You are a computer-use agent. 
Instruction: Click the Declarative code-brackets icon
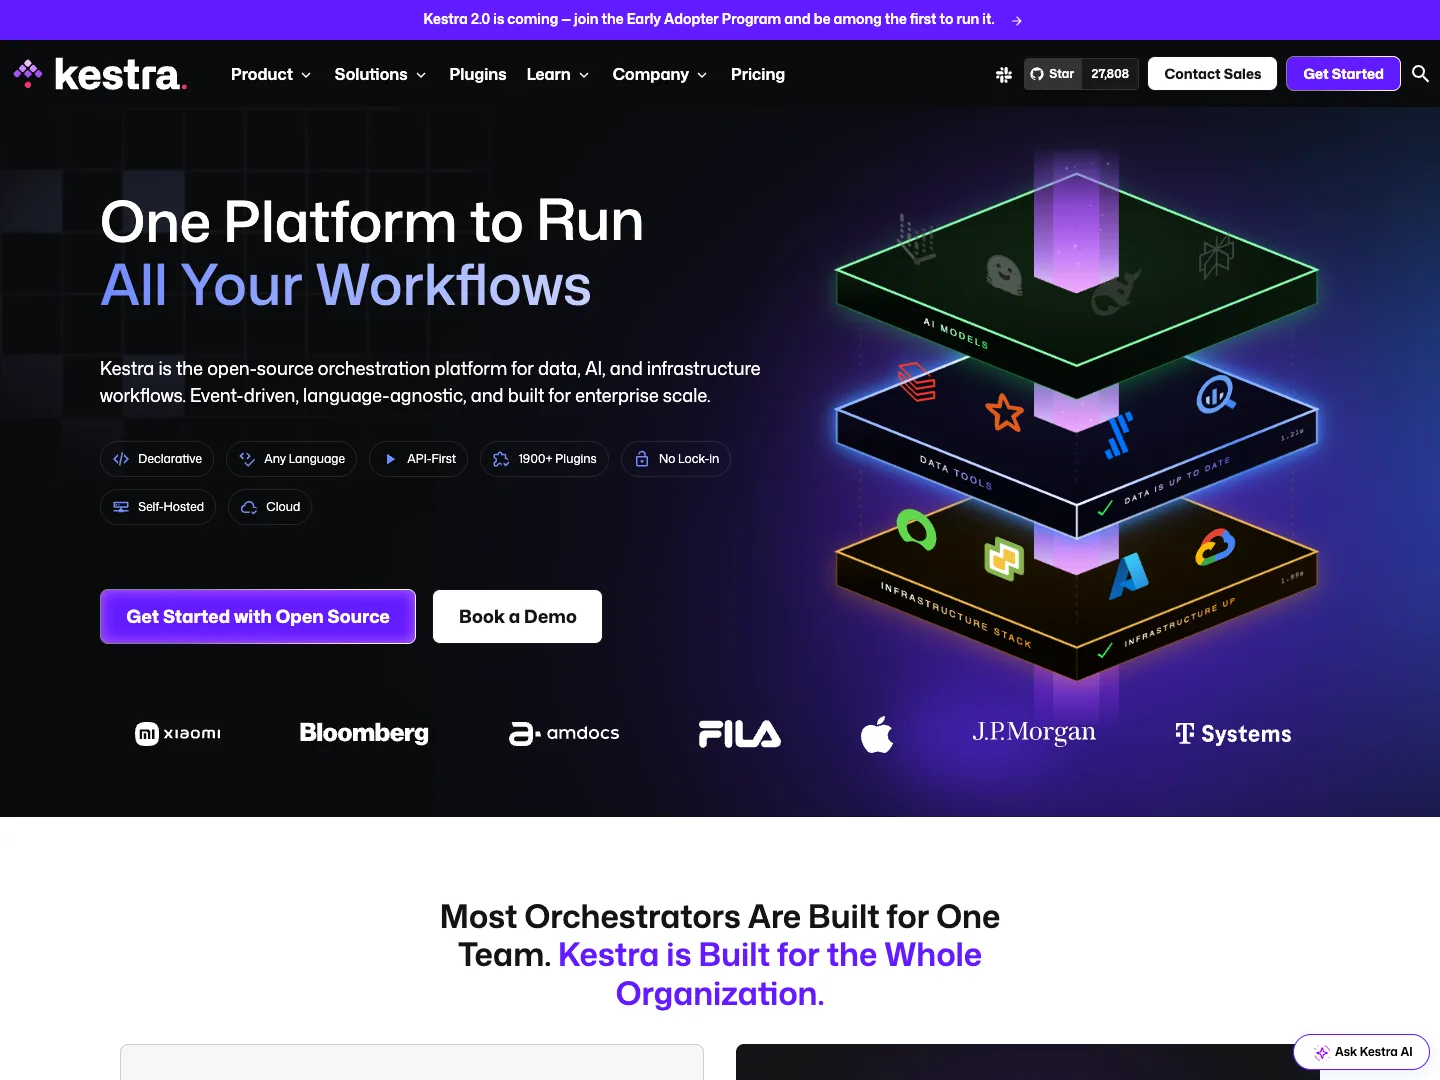coord(121,459)
